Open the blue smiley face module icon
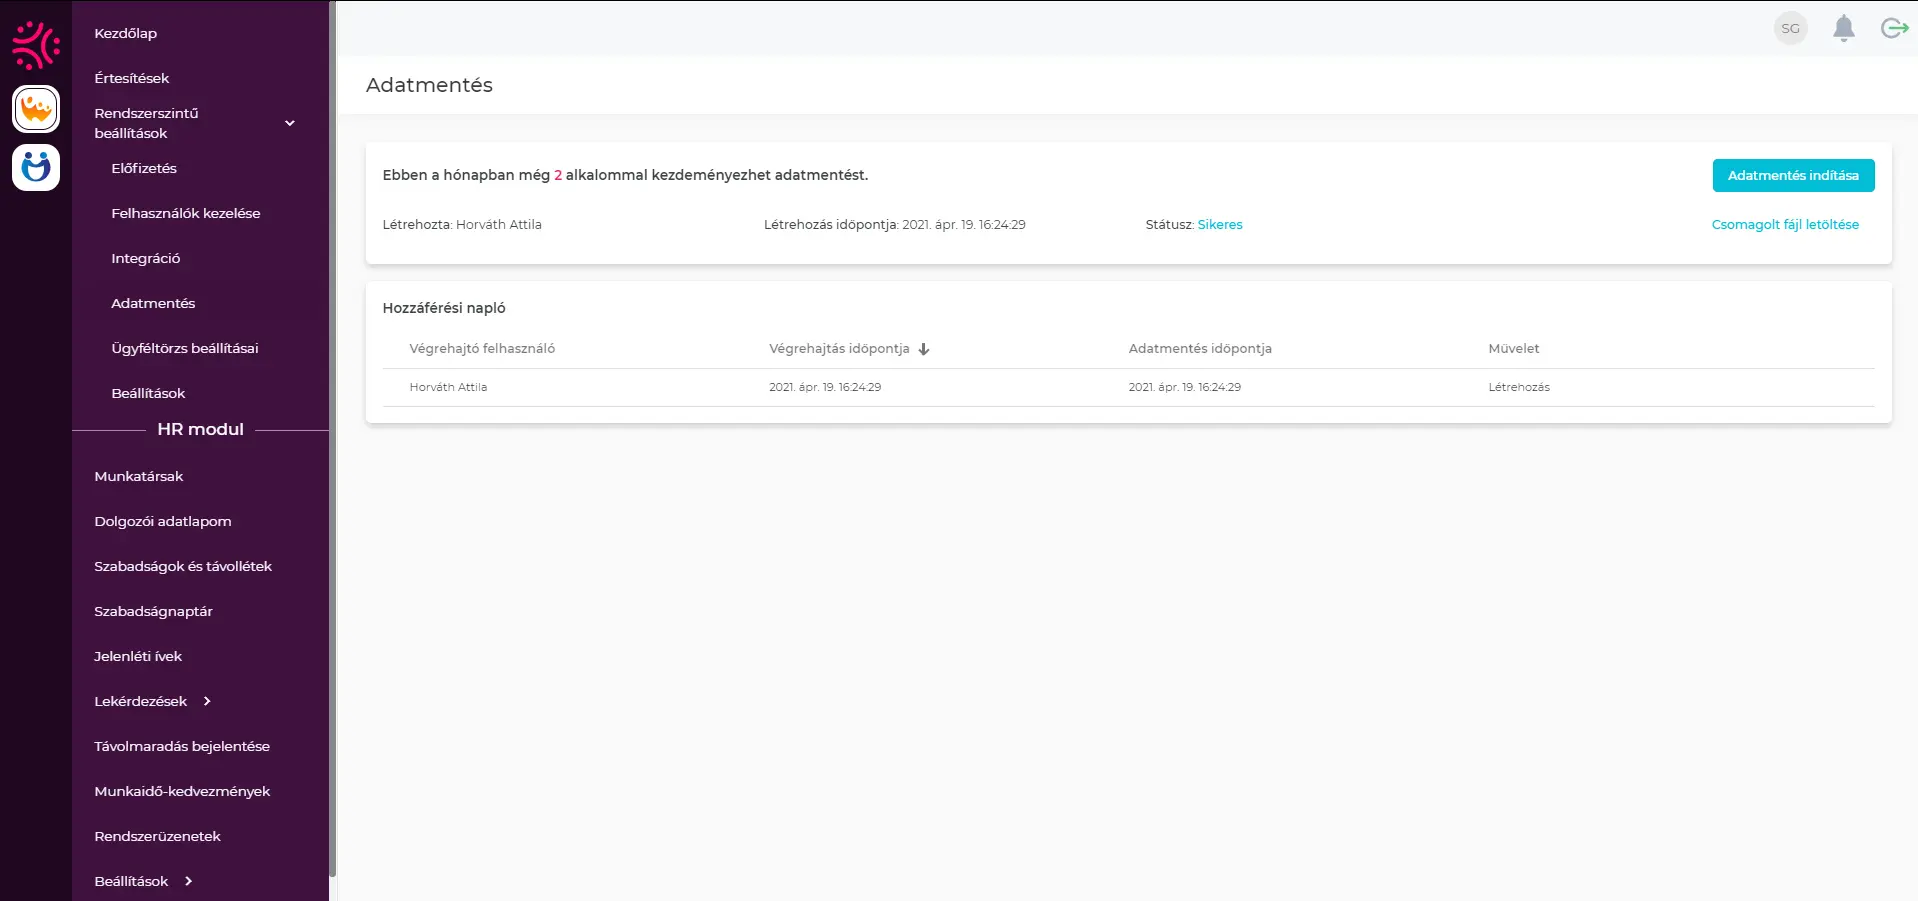The width and height of the screenshot is (1918, 901). [x=36, y=167]
